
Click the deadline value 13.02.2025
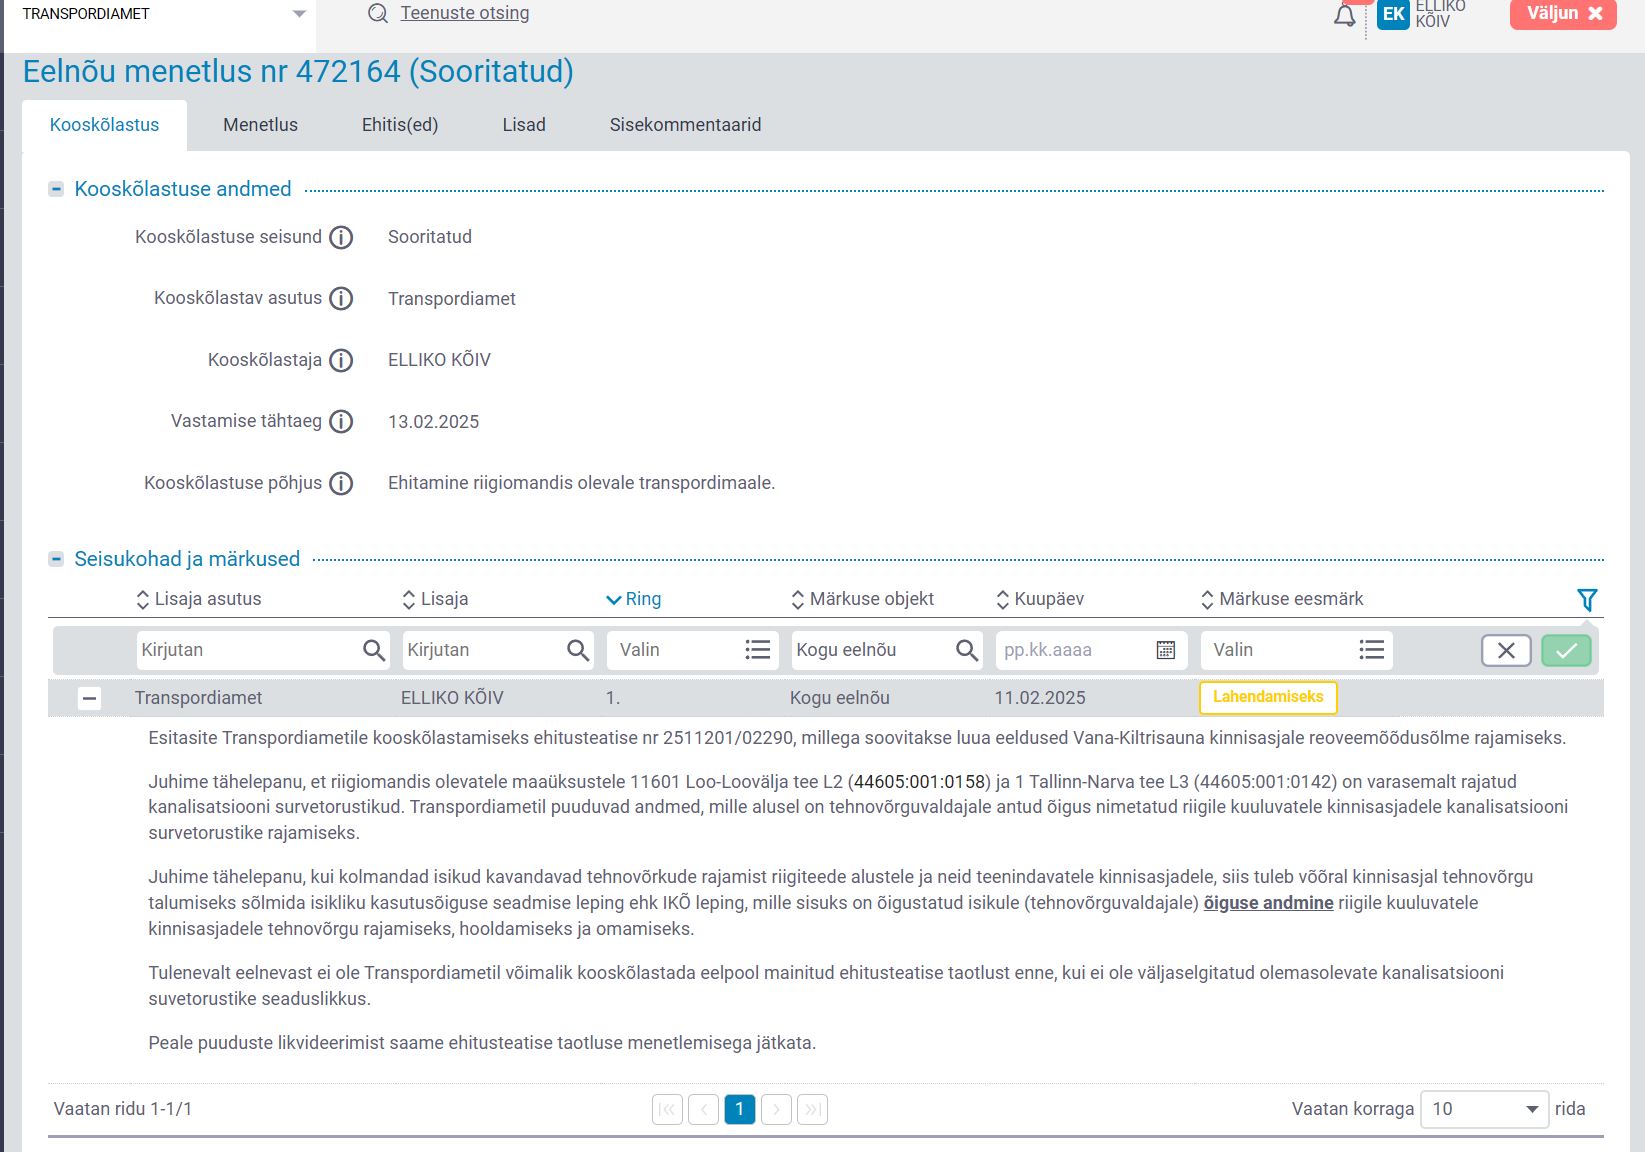(433, 422)
